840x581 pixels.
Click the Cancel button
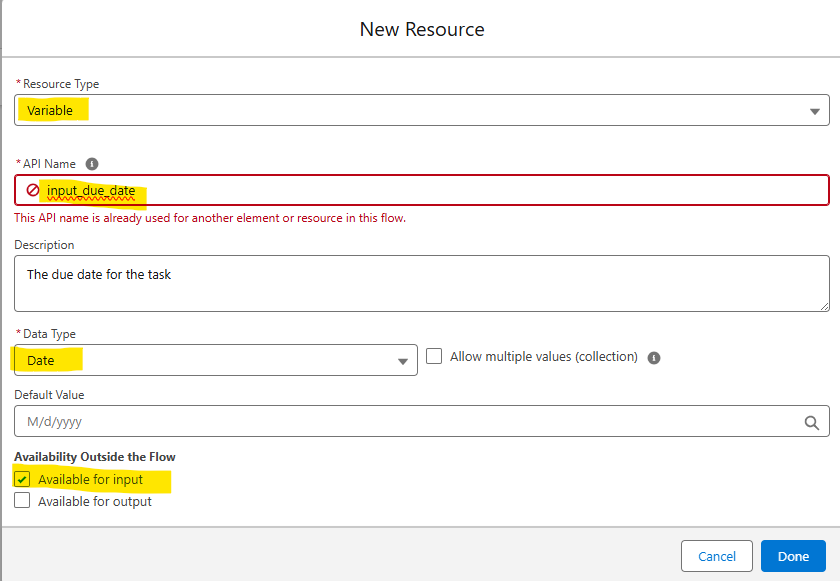(716, 556)
